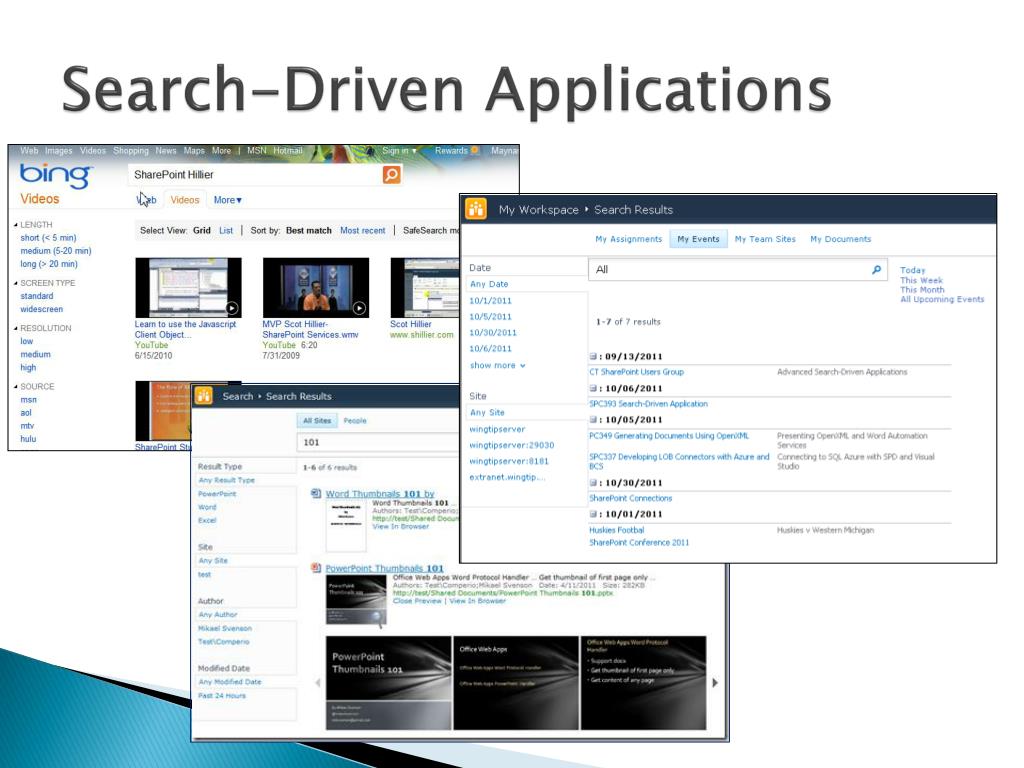Click the Word document icon beside Word Thumbnails 101
The width and height of the screenshot is (1024, 768).
click(x=316, y=494)
